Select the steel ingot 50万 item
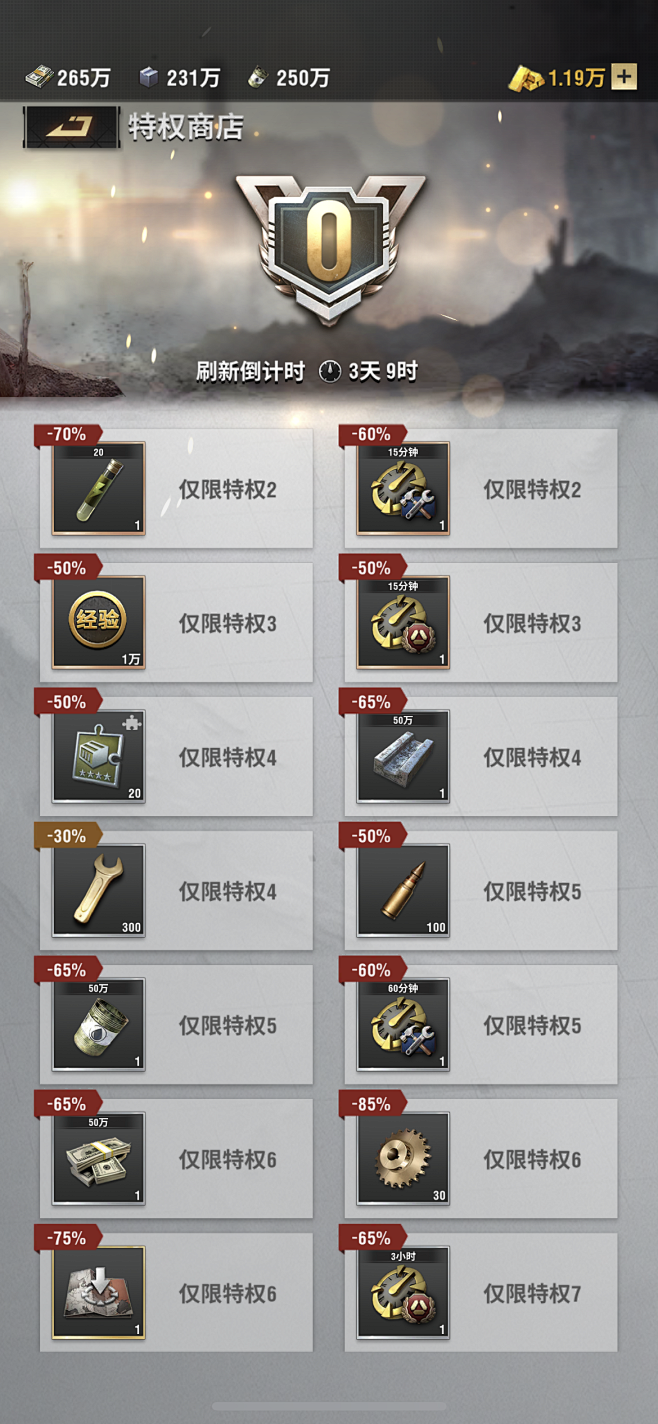The width and height of the screenshot is (658, 1424). pos(403,757)
